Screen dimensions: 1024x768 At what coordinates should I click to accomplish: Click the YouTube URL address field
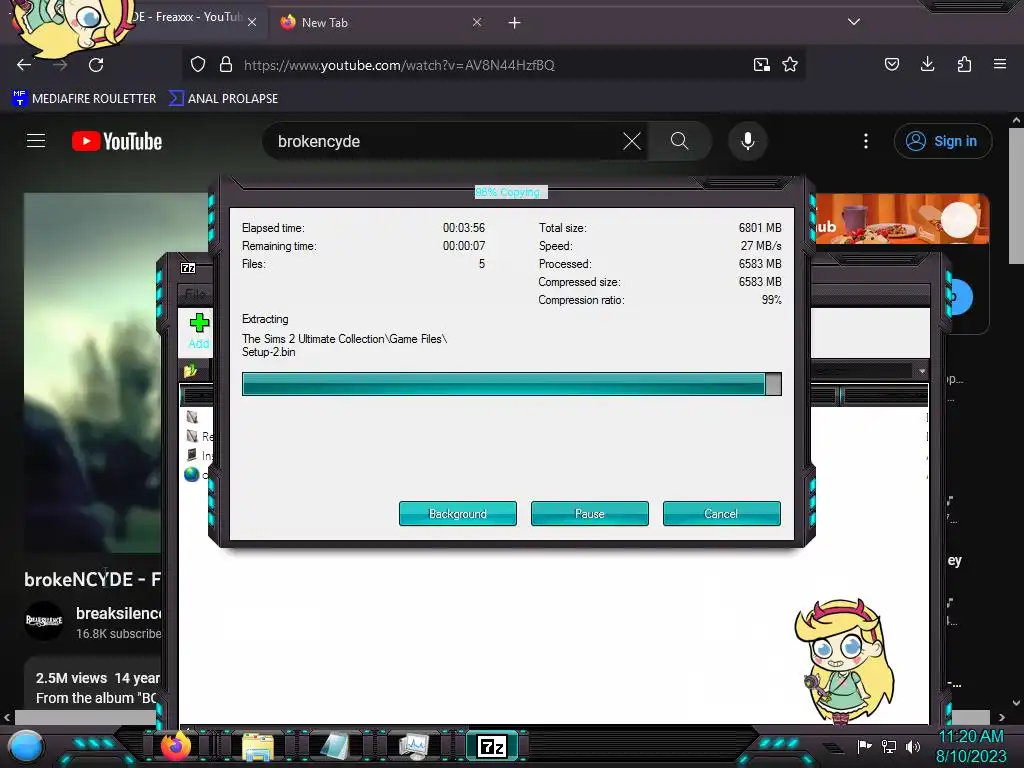click(493, 65)
